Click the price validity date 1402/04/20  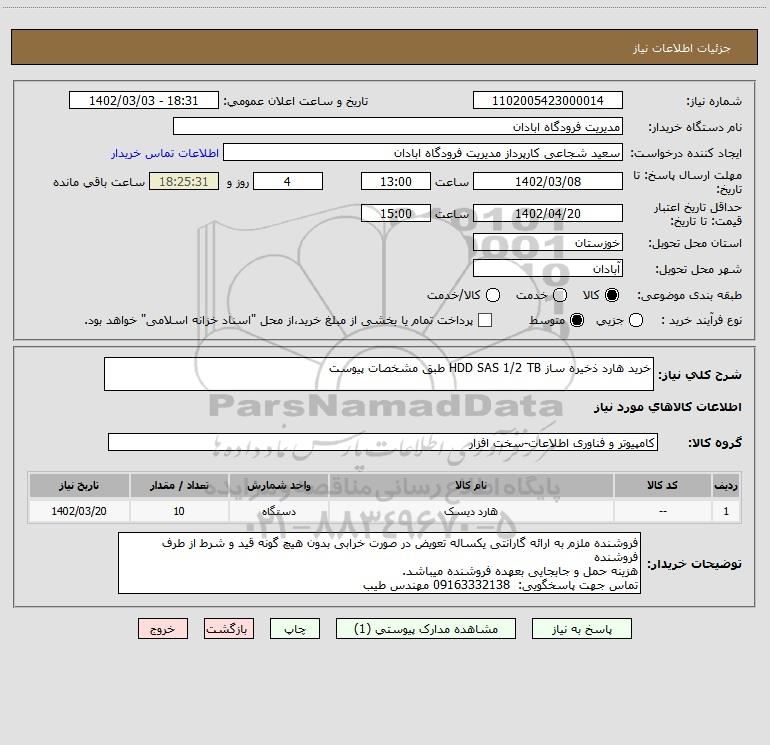(x=548, y=214)
